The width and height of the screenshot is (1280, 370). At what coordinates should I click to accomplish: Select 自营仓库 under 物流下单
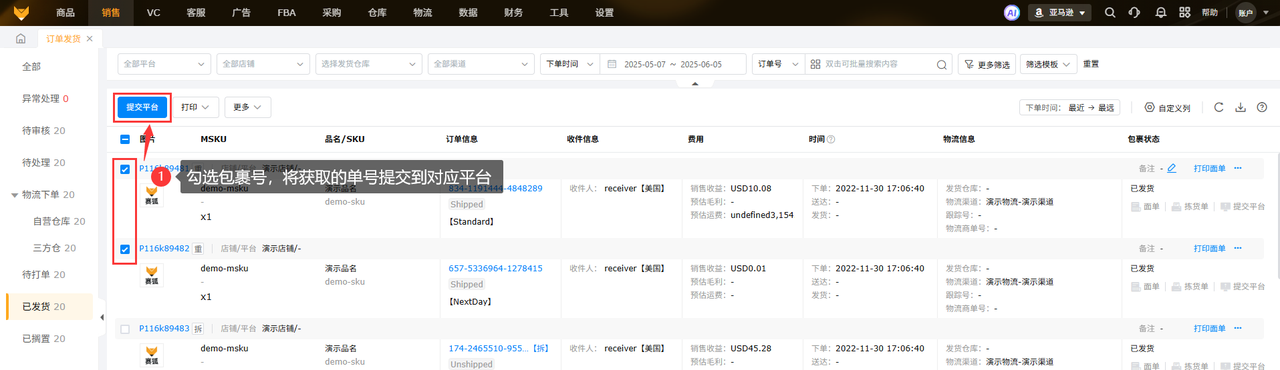(59, 221)
